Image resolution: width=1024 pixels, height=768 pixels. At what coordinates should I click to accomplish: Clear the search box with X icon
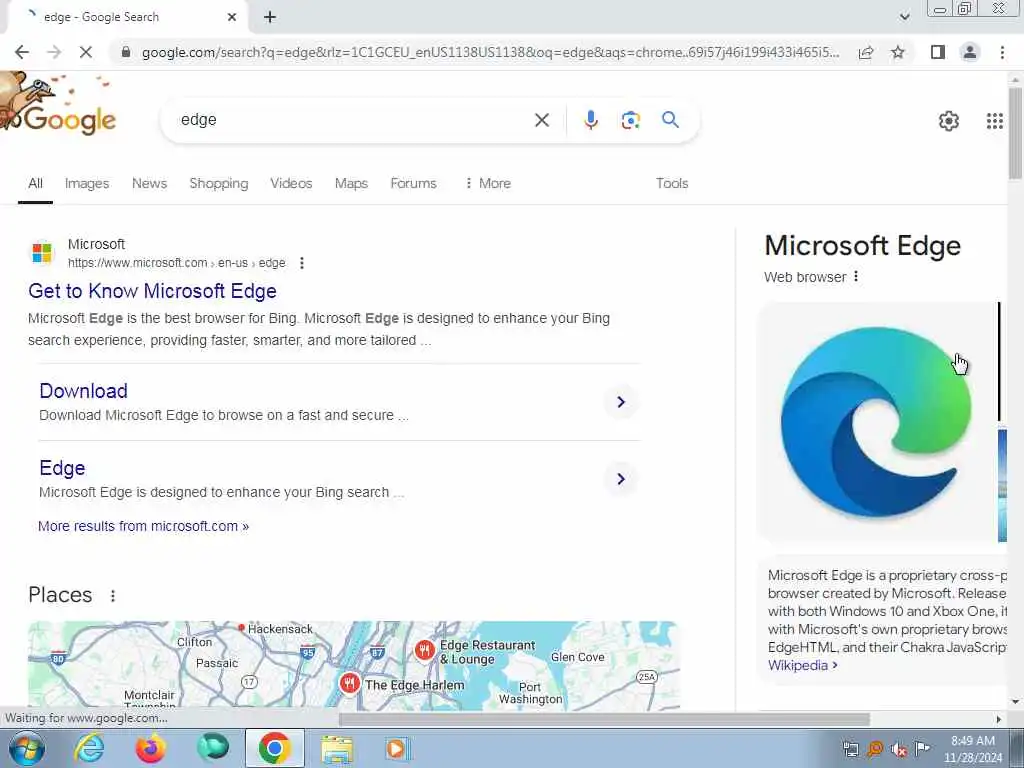pos(541,120)
